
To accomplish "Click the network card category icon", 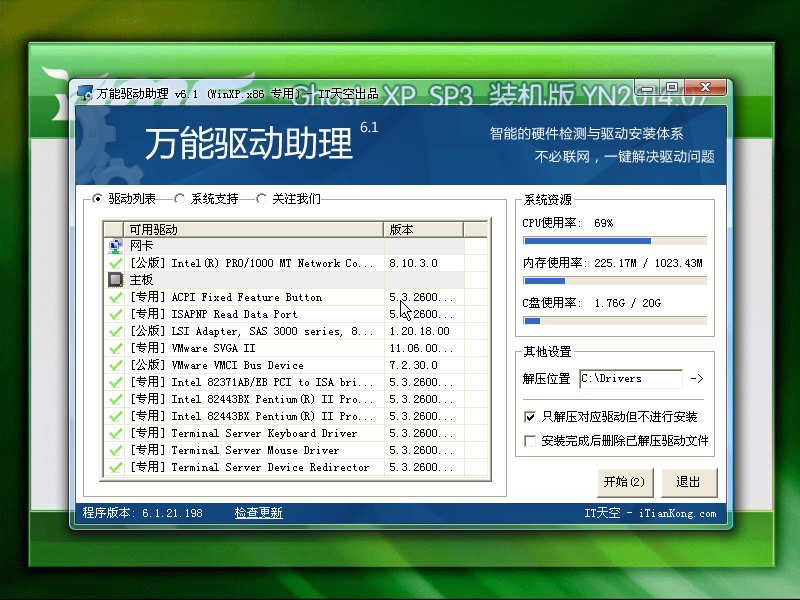I will [115, 246].
